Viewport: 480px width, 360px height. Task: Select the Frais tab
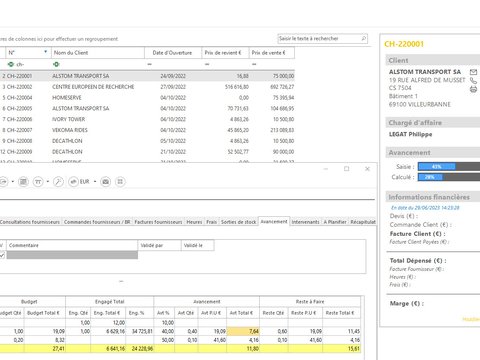(x=211, y=222)
